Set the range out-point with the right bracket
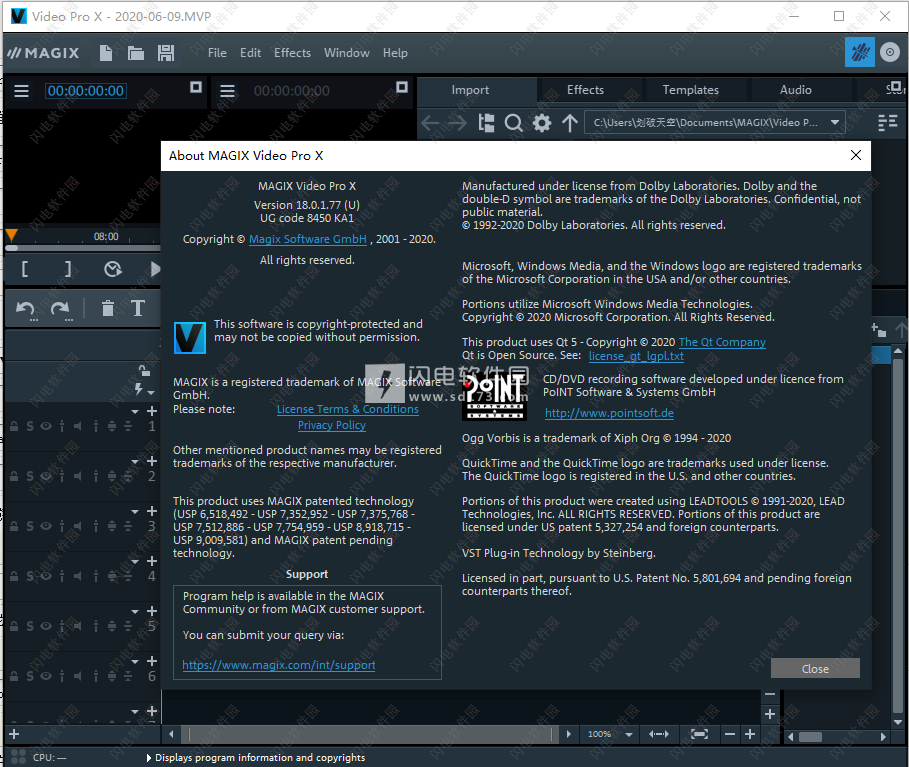Image resolution: width=909 pixels, height=767 pixels. (x=68, y=269)
